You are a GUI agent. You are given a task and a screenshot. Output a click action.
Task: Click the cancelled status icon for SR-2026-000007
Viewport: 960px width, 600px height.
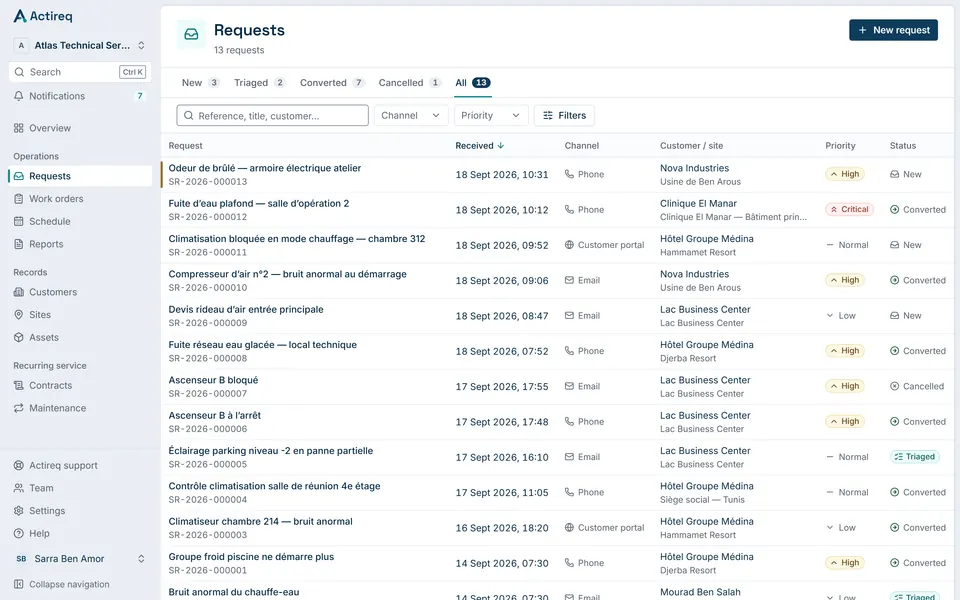coord(894,386)
